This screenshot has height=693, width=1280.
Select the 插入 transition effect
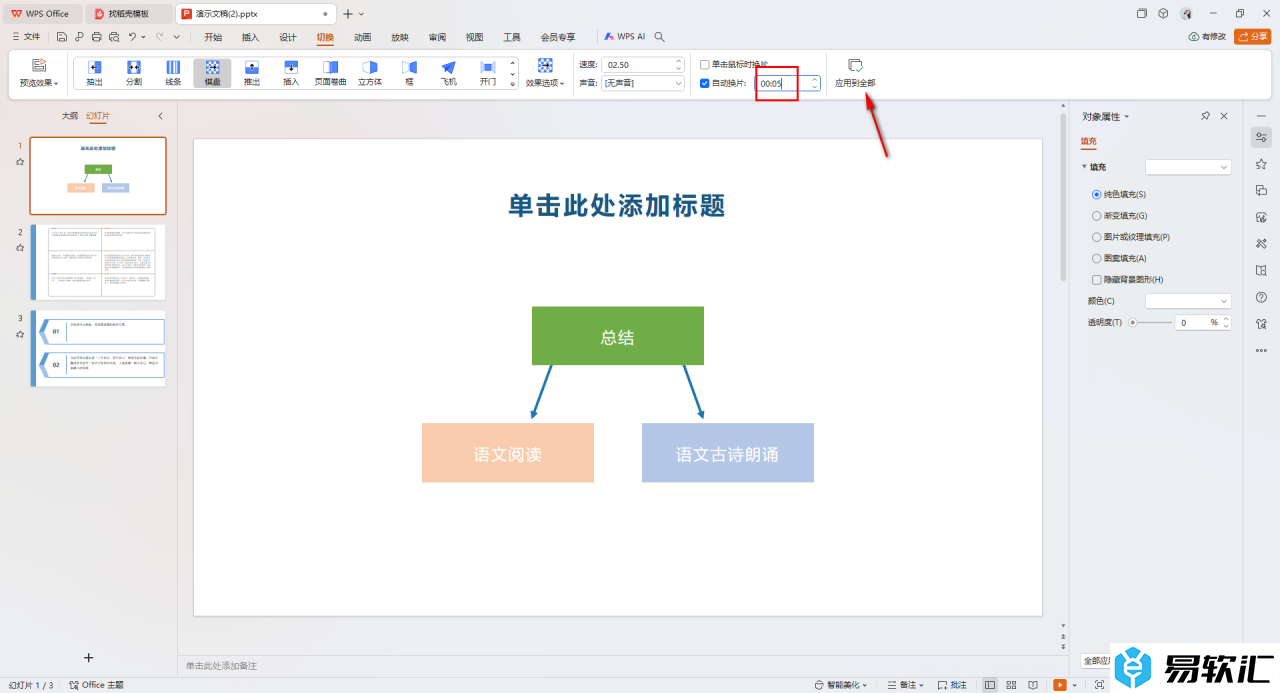click(x=291, y=73)
